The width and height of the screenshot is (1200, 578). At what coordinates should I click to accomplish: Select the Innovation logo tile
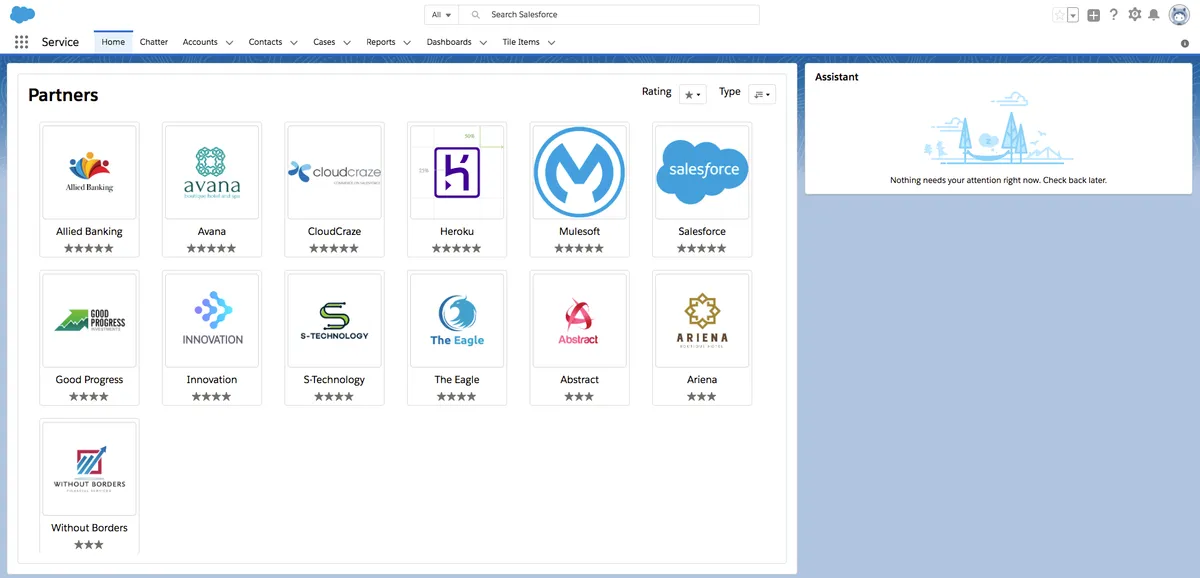212,320
